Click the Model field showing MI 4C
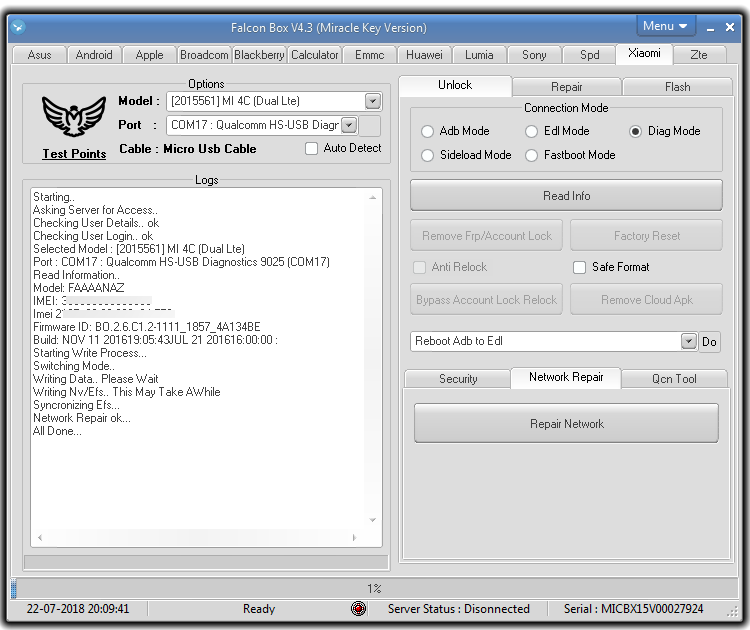Screen dimensions: 750x630 (274, 101)
